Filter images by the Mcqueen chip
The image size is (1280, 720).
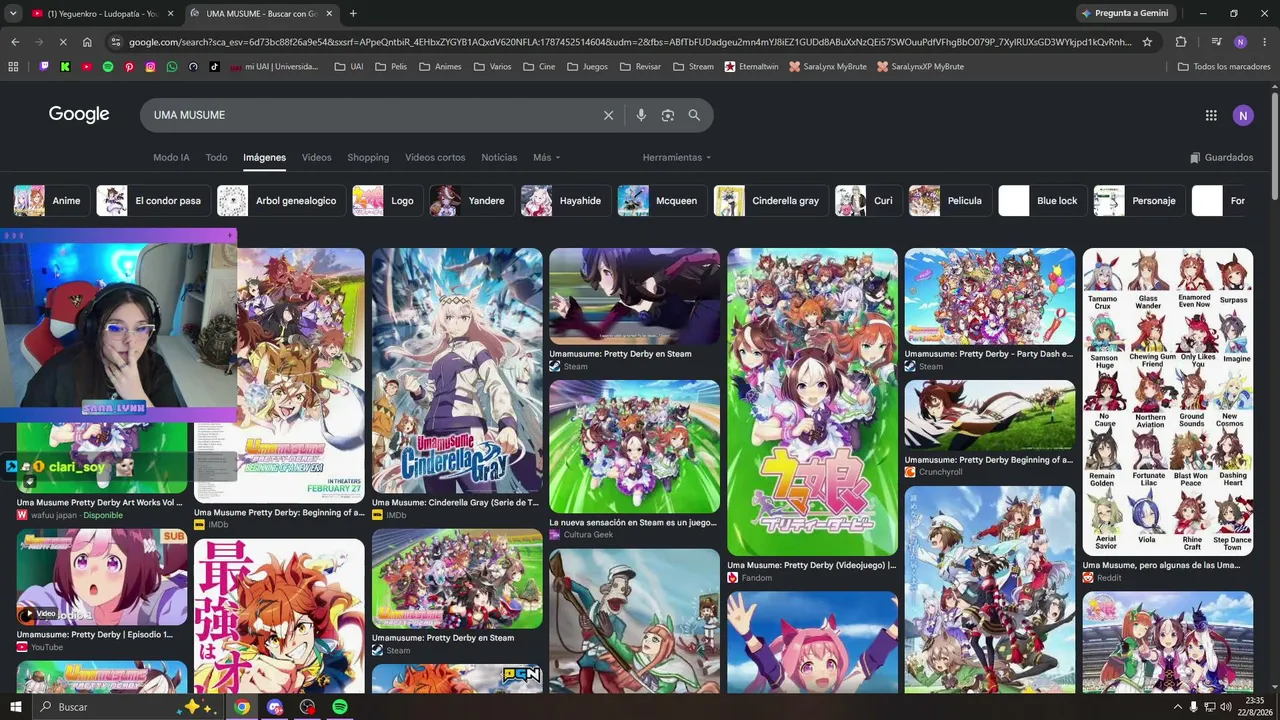662,201
